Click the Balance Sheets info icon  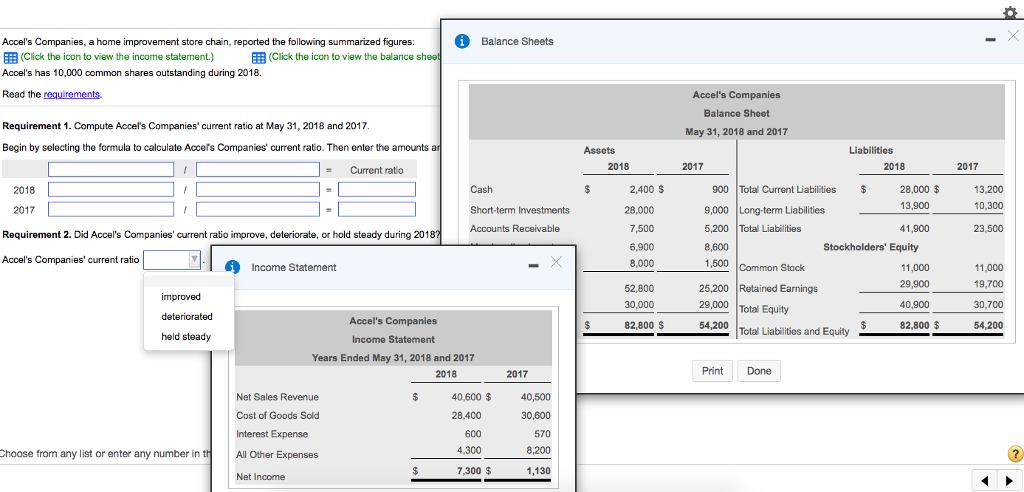point(462,41)
